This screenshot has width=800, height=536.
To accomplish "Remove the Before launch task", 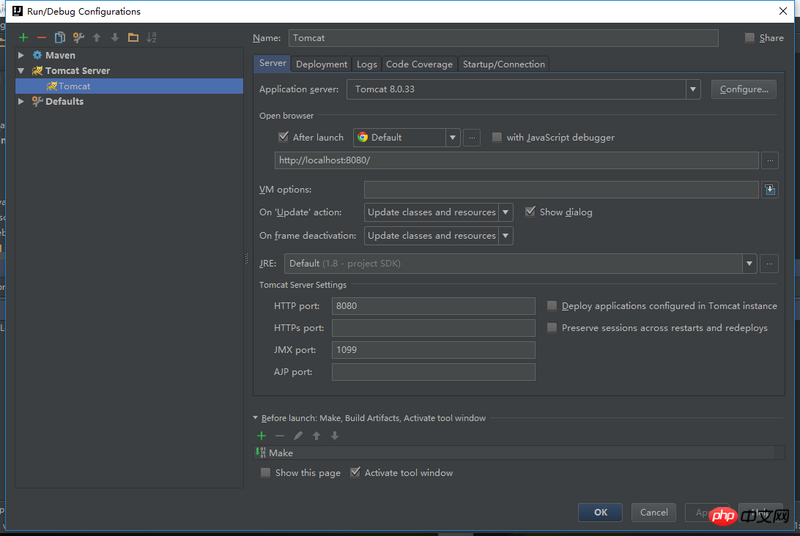I will point(280,436).
